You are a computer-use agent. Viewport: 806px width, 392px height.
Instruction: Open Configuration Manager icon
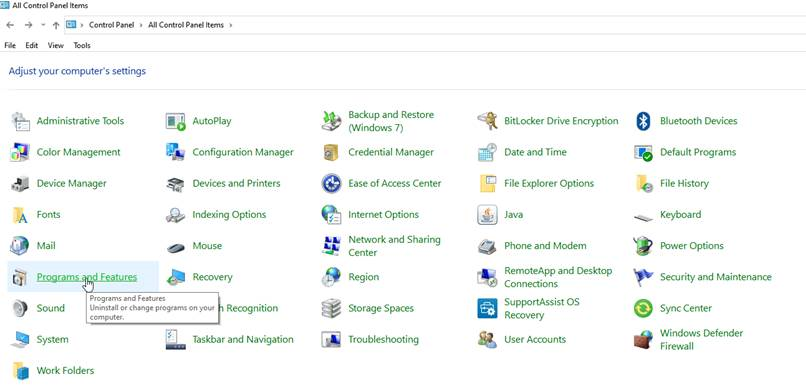176,153
